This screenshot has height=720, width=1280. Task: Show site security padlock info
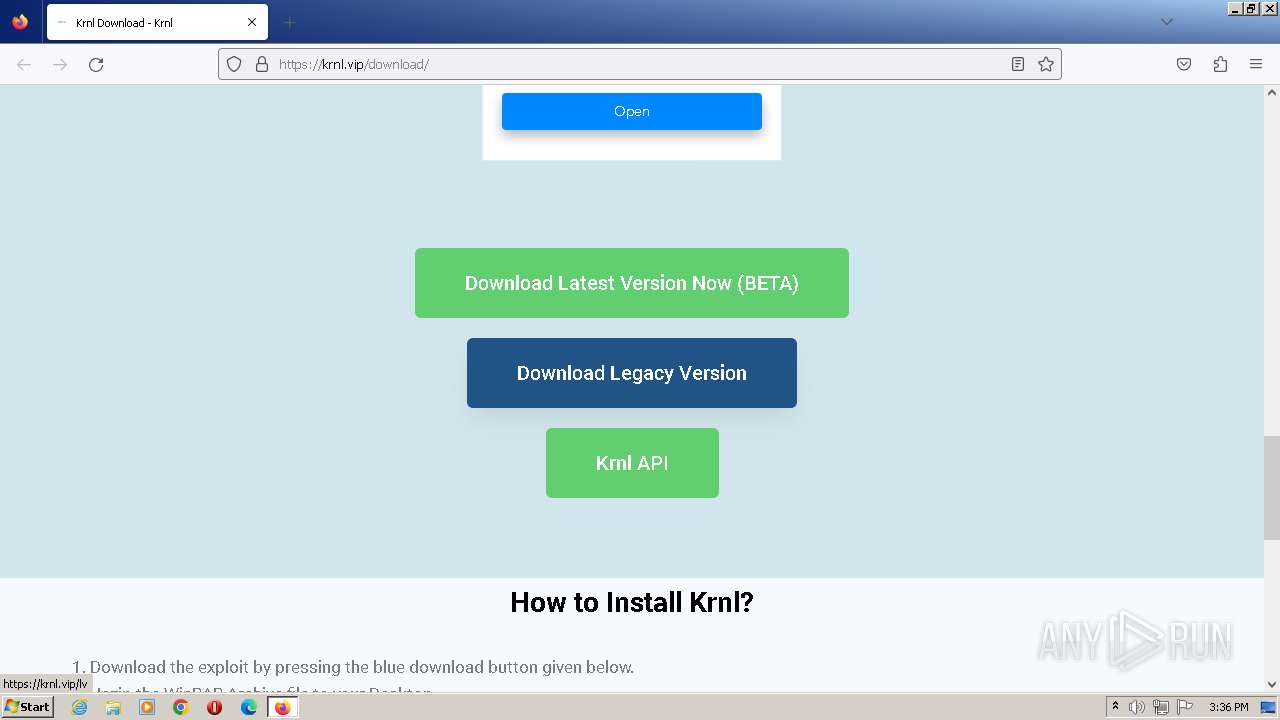[262, 64]
